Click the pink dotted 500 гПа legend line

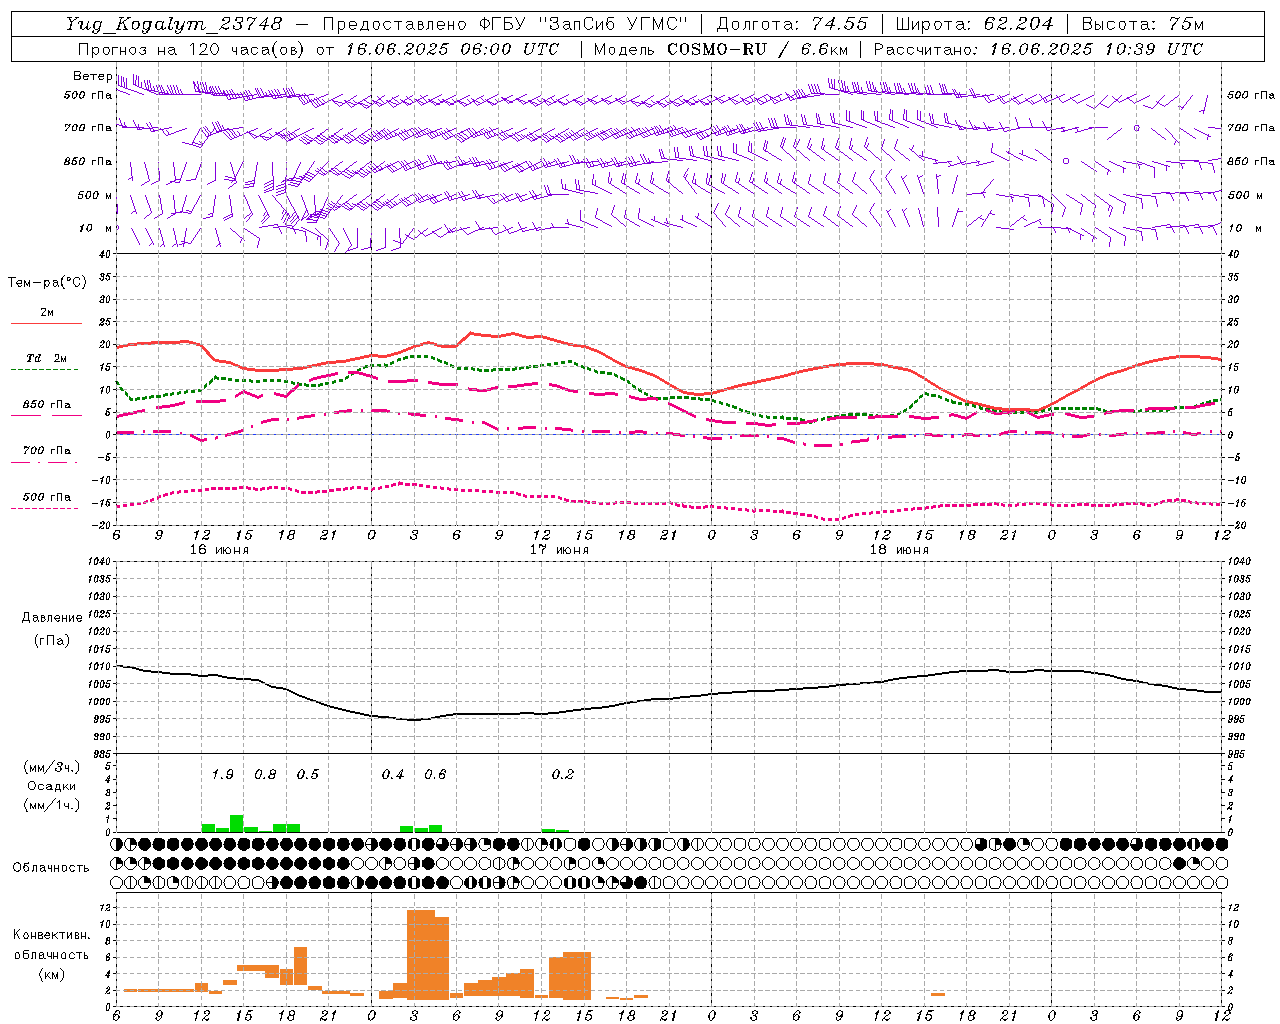click(46, 508)
